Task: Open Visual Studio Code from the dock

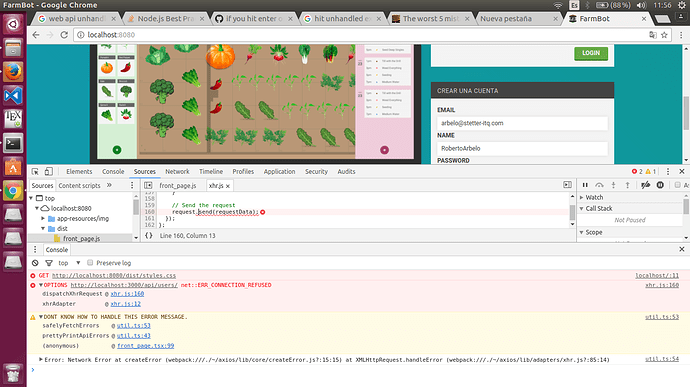Action: [13, 96]
